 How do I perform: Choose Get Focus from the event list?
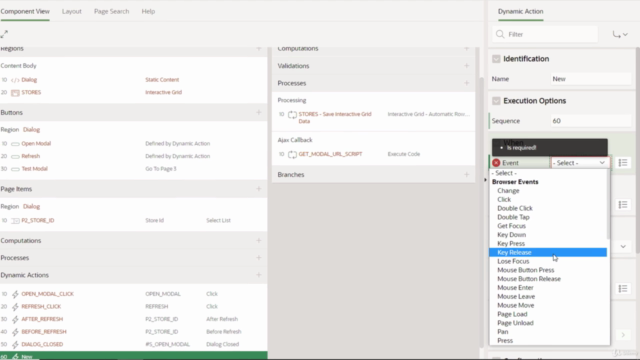548,226
